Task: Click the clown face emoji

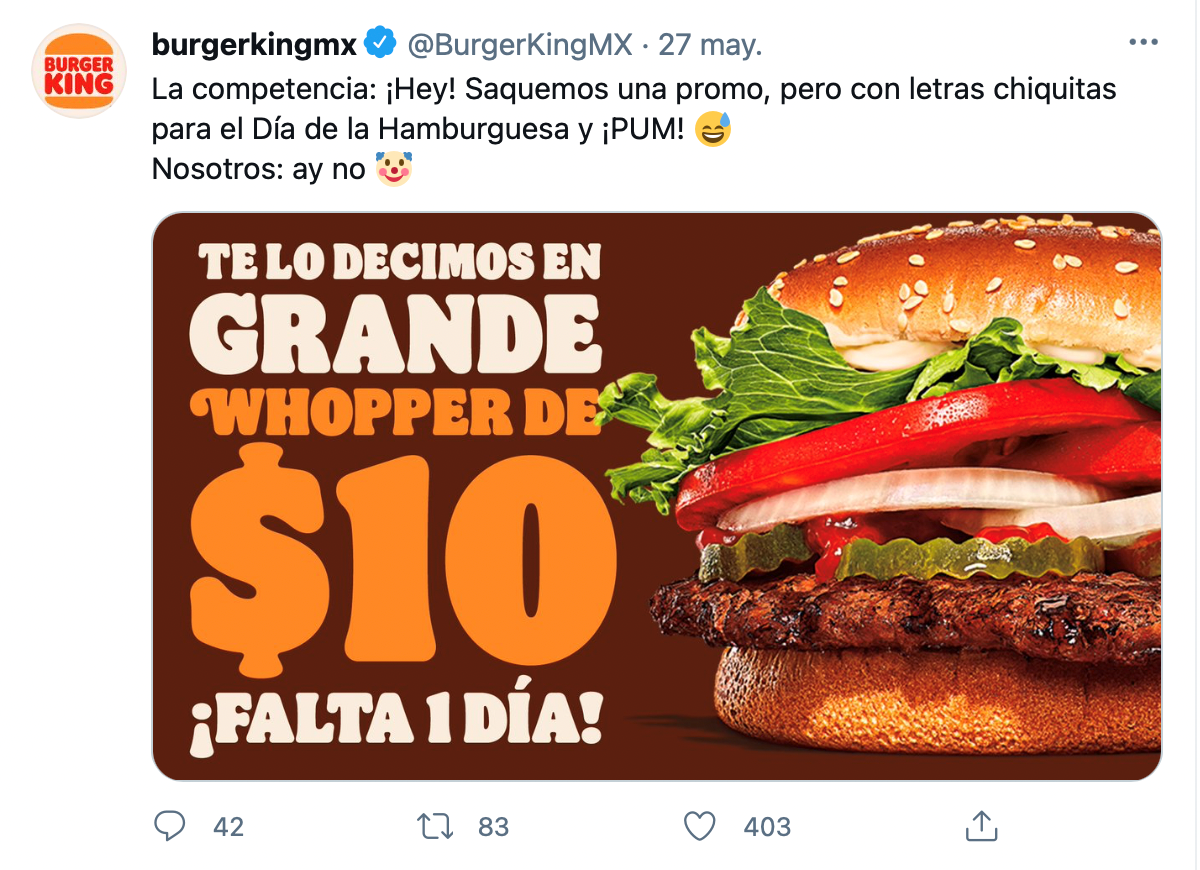Action: 393,170
